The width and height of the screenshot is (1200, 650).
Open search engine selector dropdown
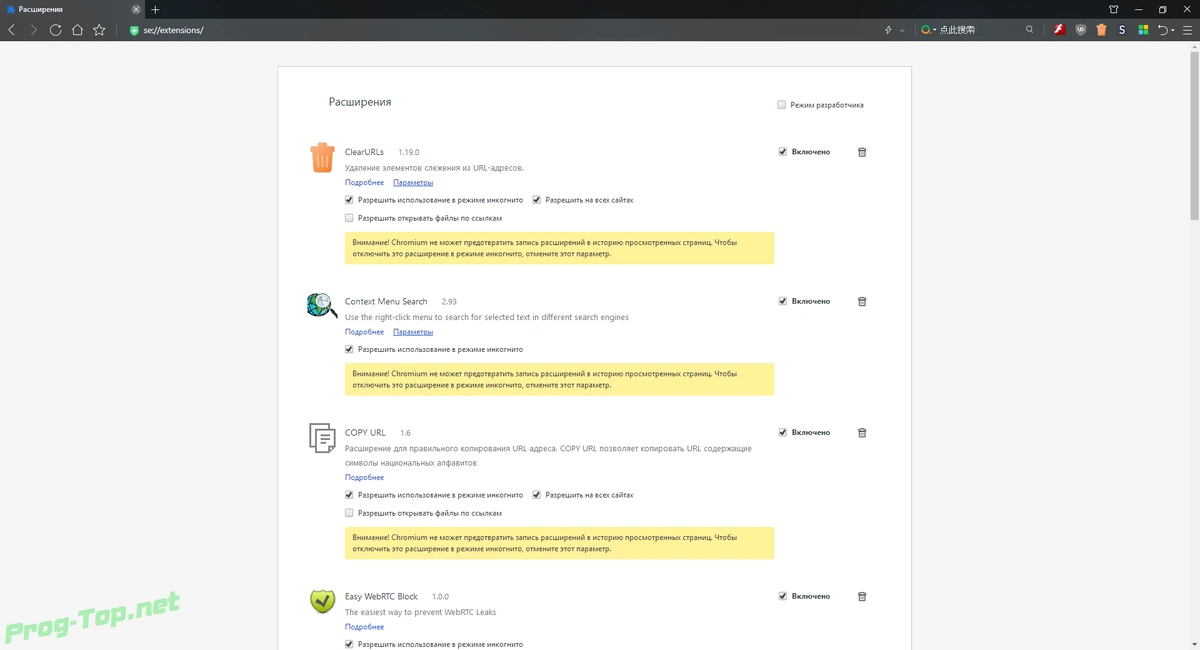(929, 30)
